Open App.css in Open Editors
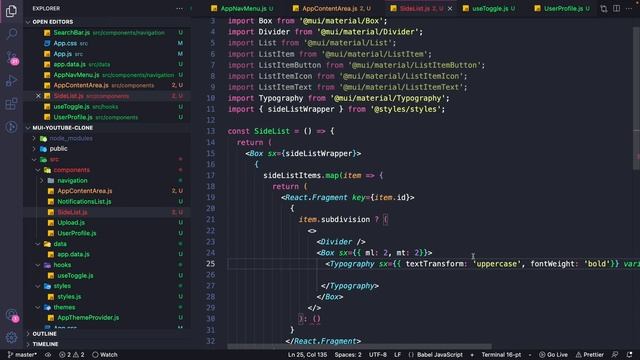 (65, 43)
